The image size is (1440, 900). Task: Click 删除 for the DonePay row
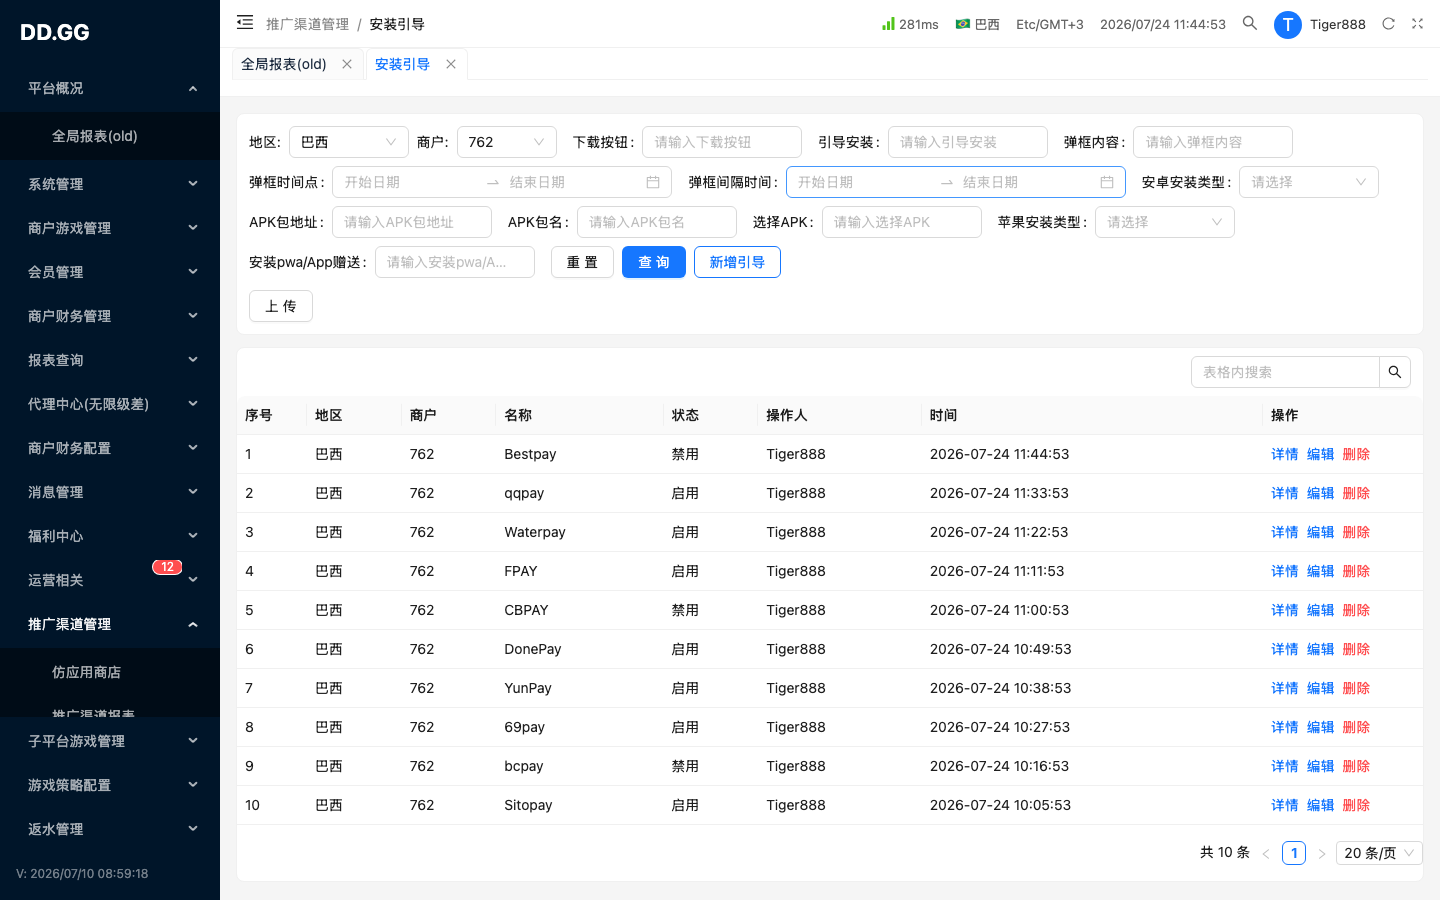point(1356,649)
